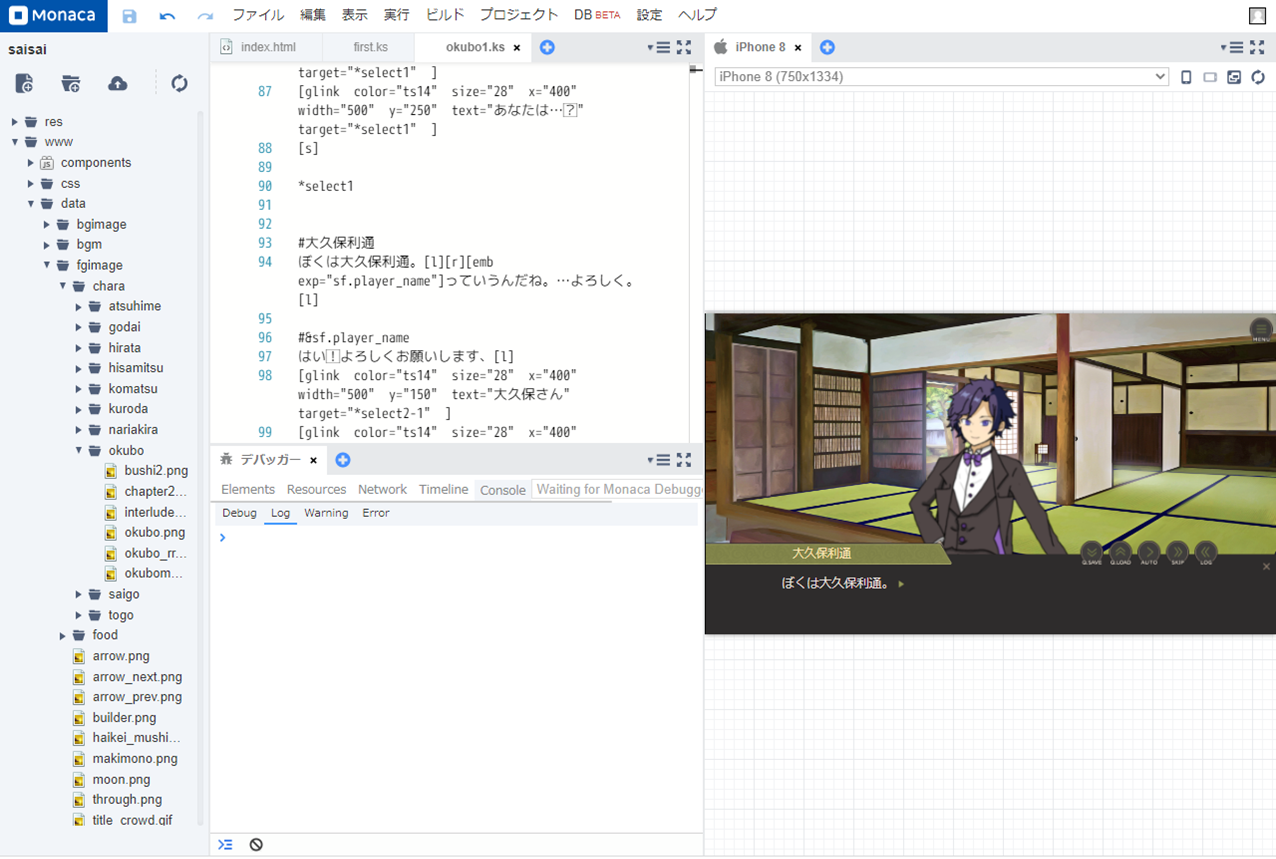This screenshot has height=859, width=1276.
Task: Filter console by Error
Action: (x=376, y=513)
